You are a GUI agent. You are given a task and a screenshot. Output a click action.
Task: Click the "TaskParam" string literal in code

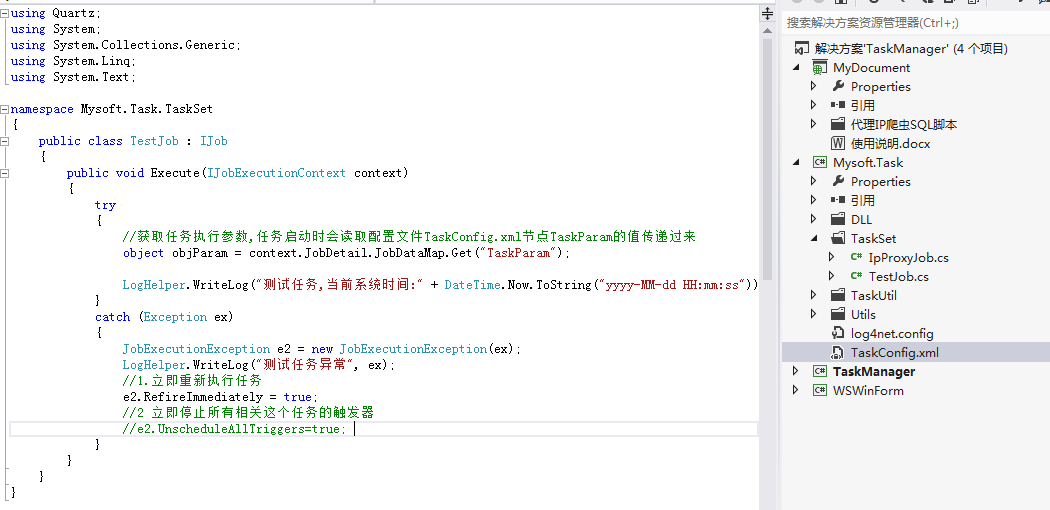(521, 253)
